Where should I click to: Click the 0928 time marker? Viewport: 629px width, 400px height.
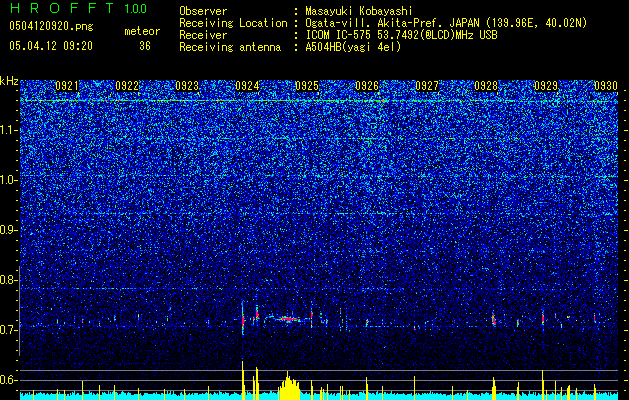pyautogui.click(x=486, y=86)
